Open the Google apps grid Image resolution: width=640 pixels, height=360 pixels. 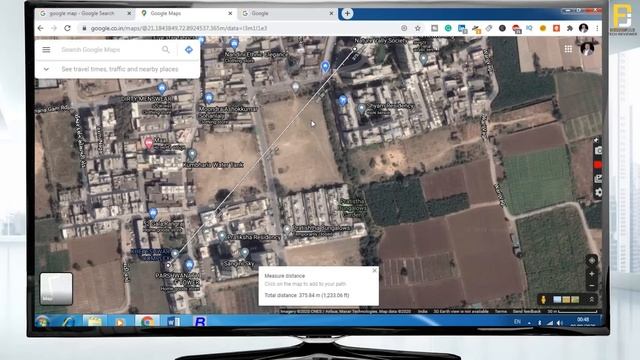[568, 49]
